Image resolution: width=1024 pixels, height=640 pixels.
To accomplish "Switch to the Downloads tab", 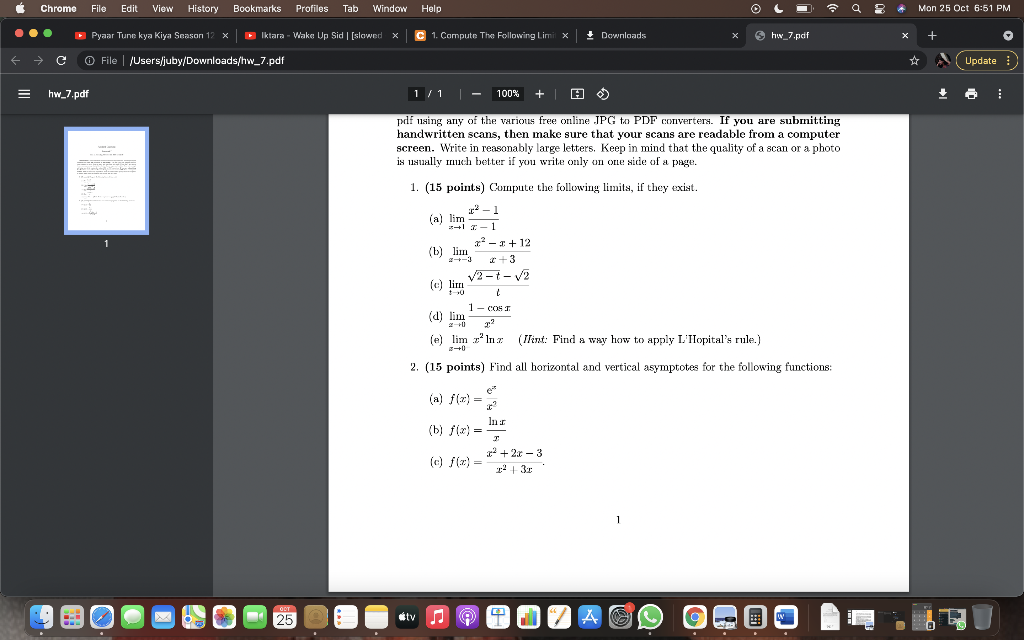I will click(x=661, y=35).
